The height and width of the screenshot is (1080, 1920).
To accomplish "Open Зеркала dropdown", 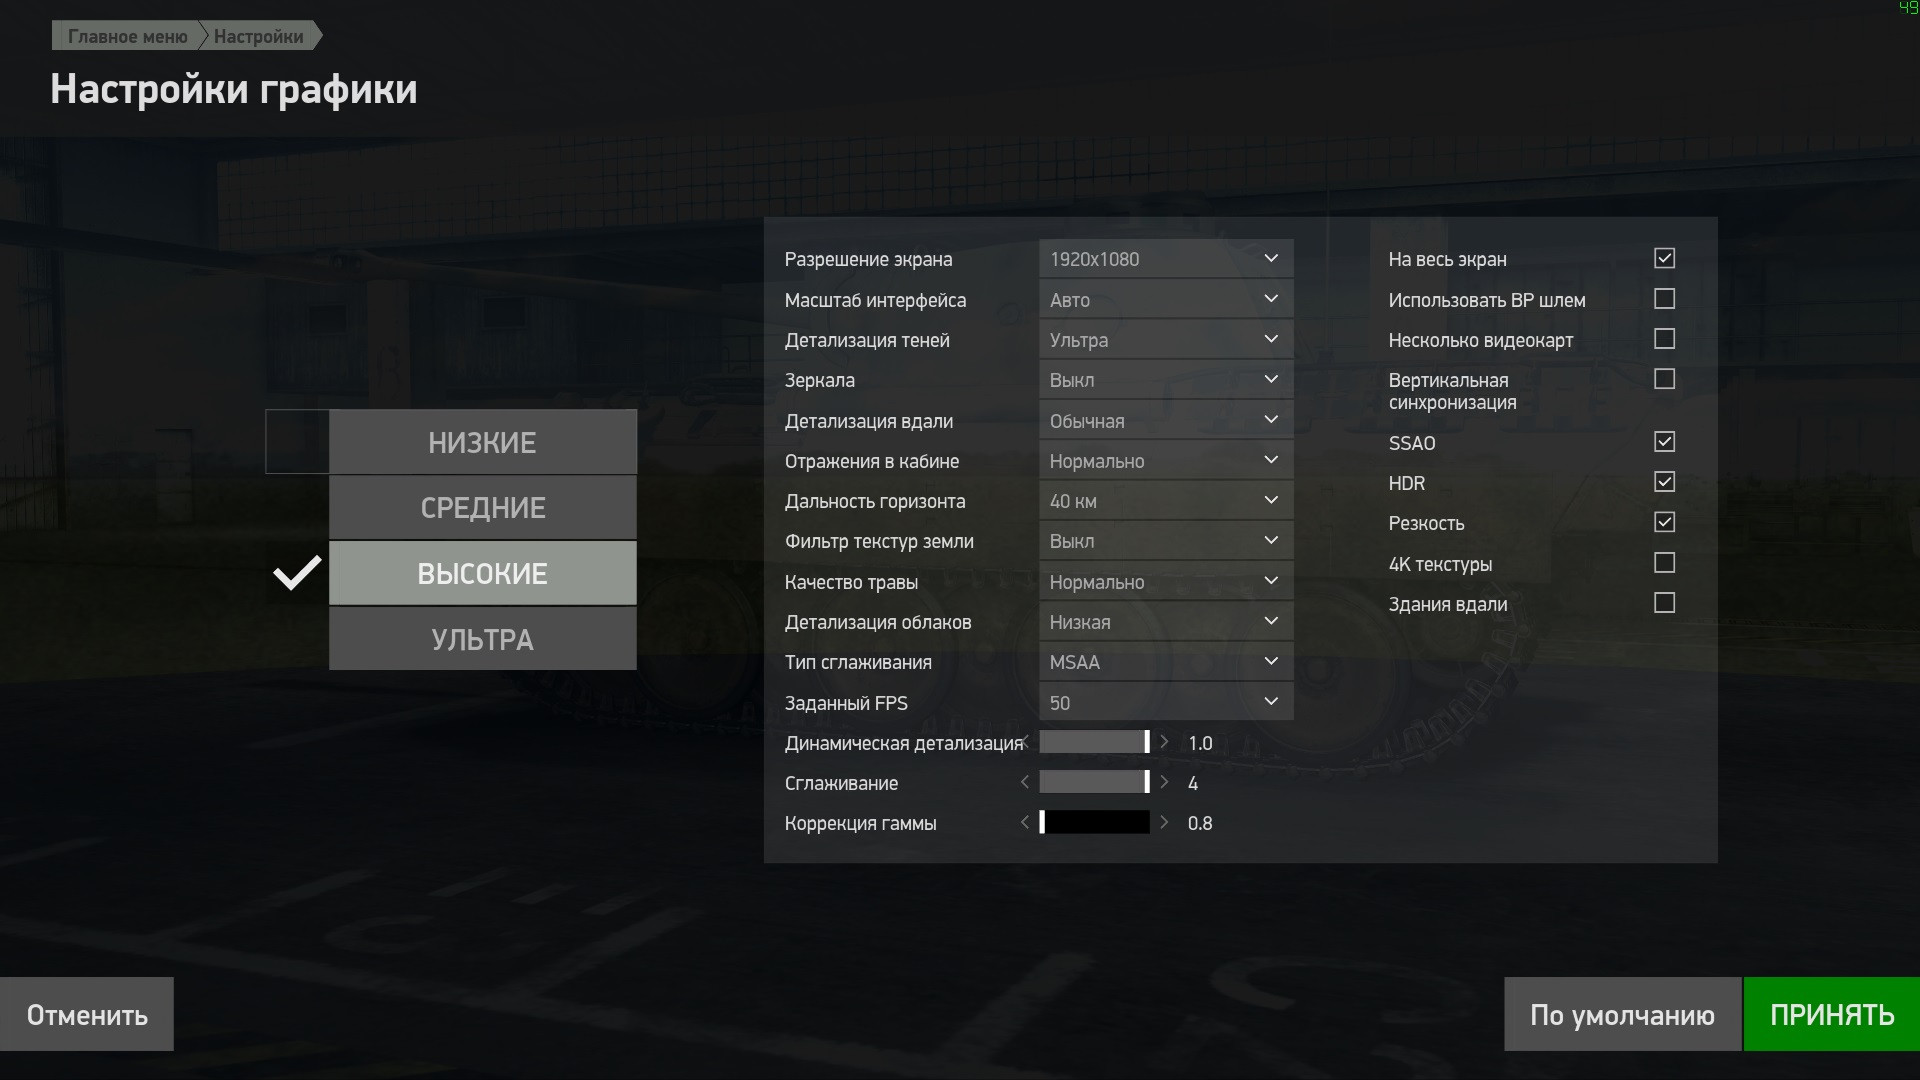I will tap(1166, 380).
